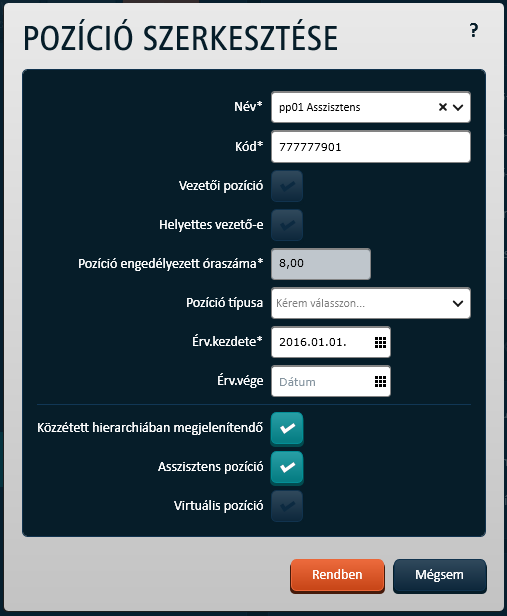Image resolution: width=507 pixels, height=616 pixels.
Task: Expand the Név dropdown arrow
Action: pos(458,107)
